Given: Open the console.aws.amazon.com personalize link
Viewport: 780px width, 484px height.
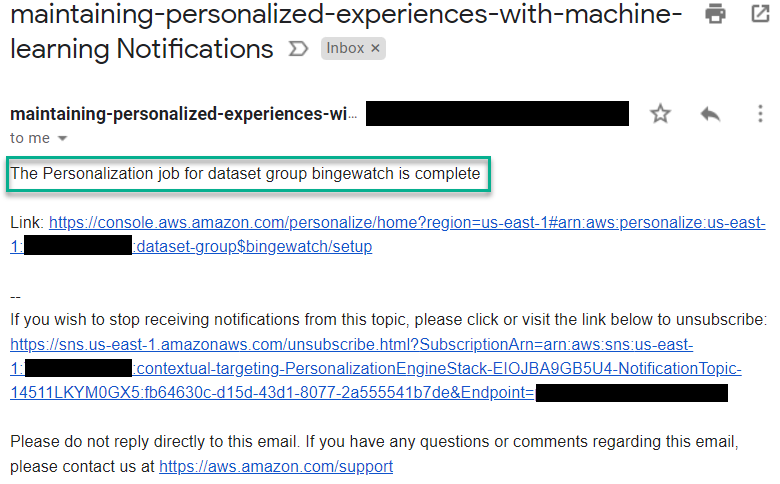Looking at the screenshot, I should coord(388,234).
